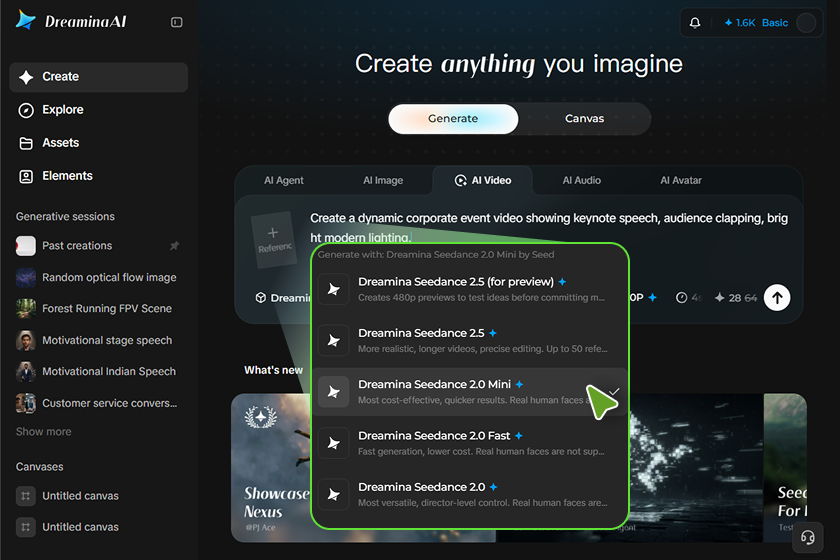Choose Dreamina Seedance 2.5 model
840x560 pixels.
pos(469,340)
